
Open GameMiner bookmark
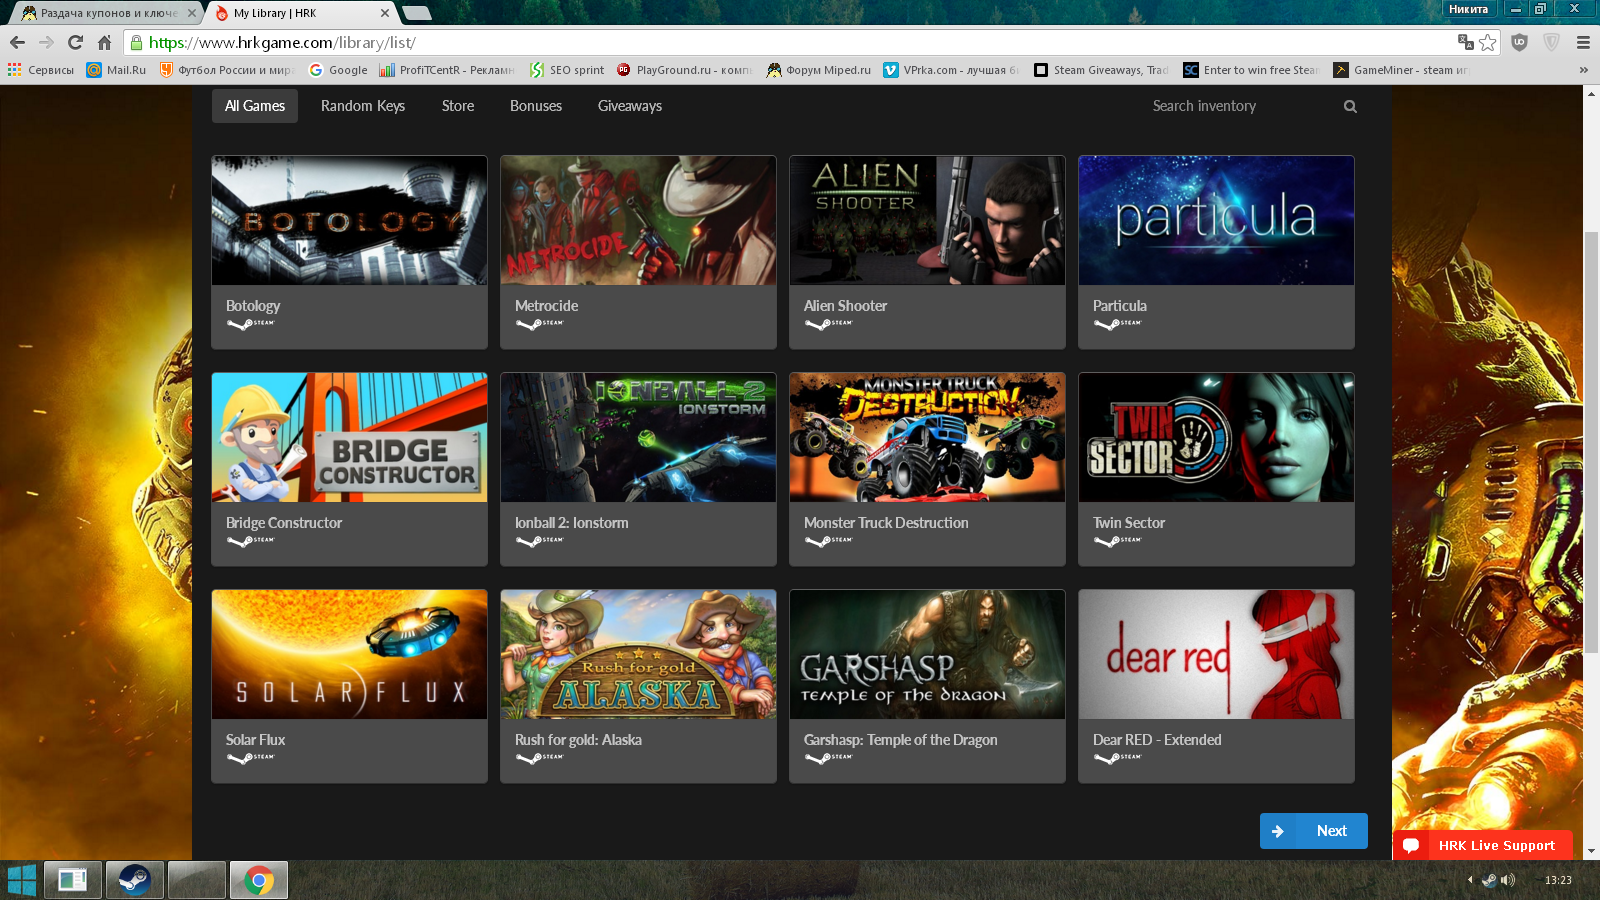[1401, 70]
